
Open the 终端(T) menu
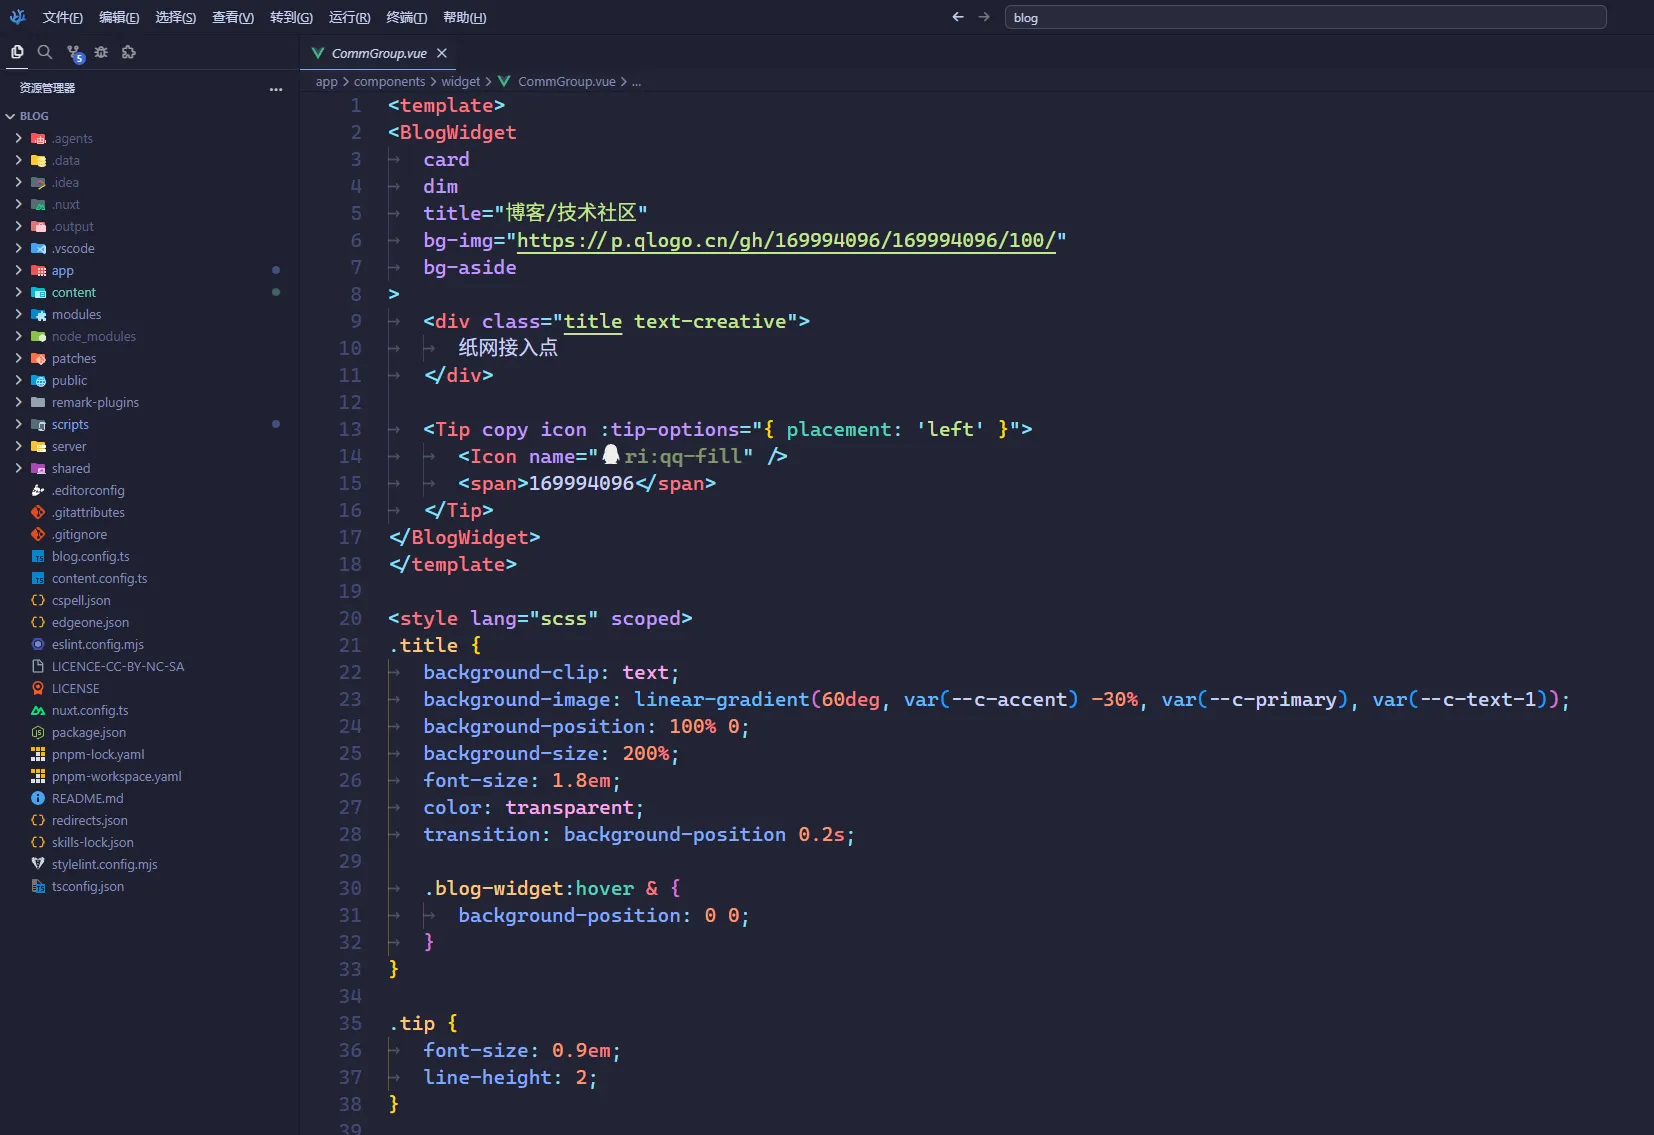point(407,17)
